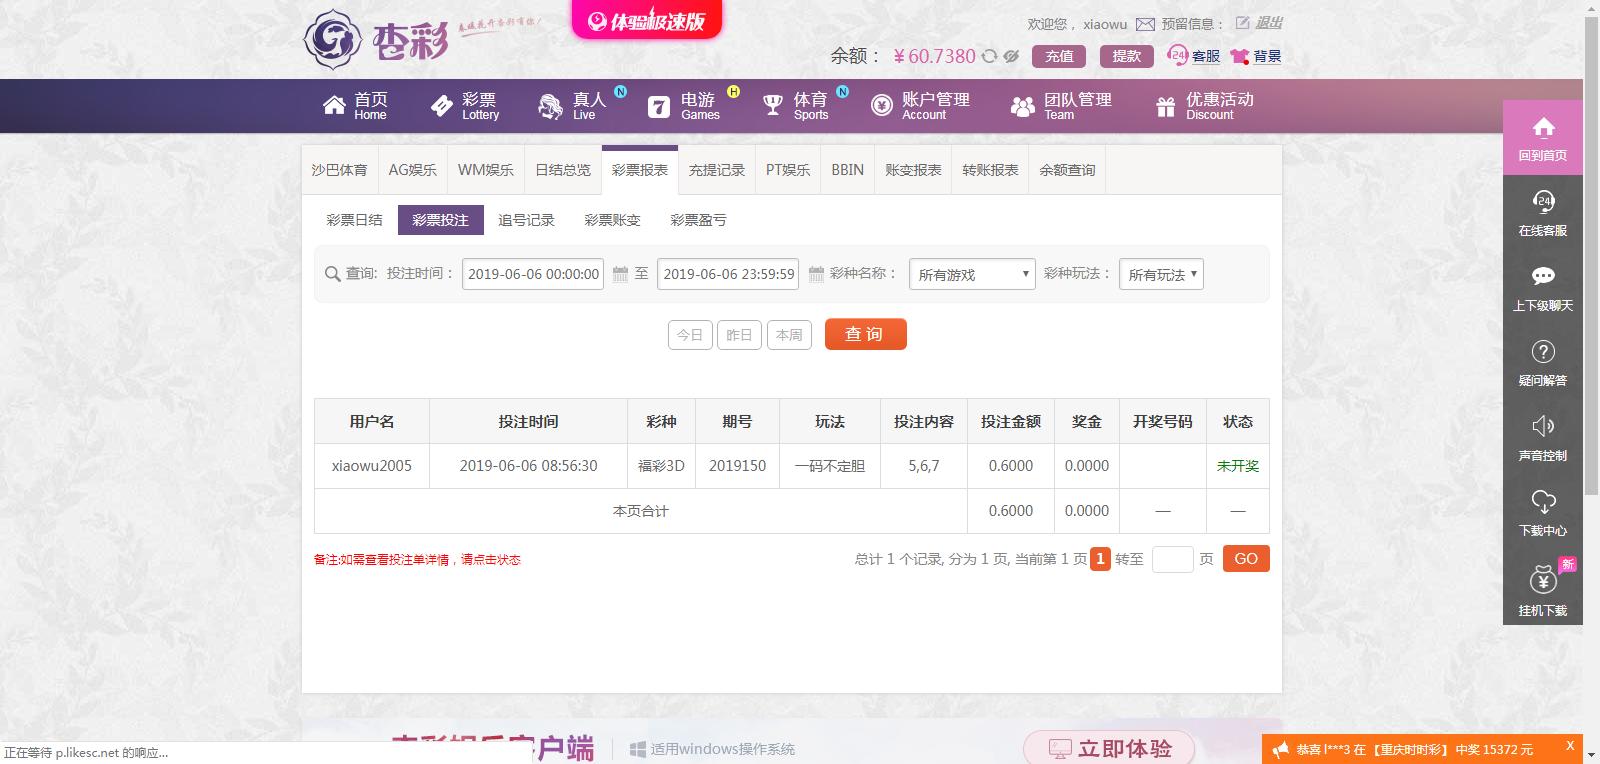Click the 未开奖 status link
This screenshot has height=764, width=1600.
click(1238, 466)
